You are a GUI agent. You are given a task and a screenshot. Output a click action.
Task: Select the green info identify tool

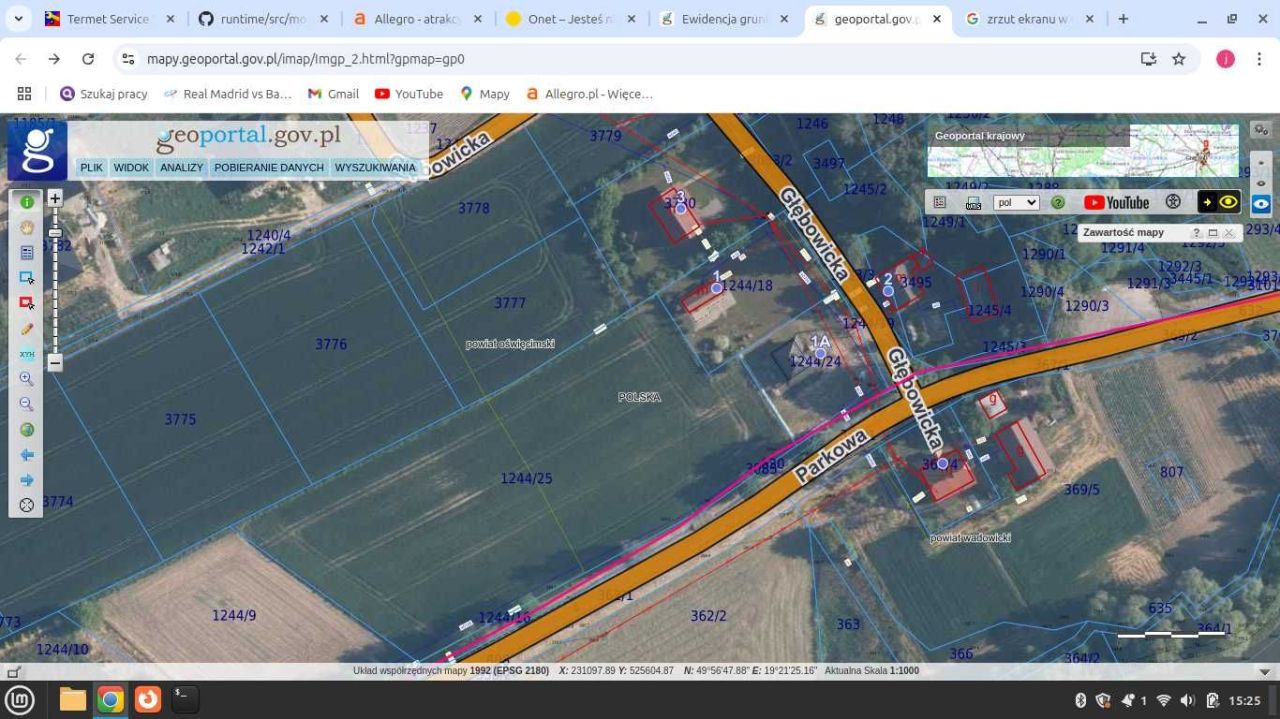pos(27,202)
